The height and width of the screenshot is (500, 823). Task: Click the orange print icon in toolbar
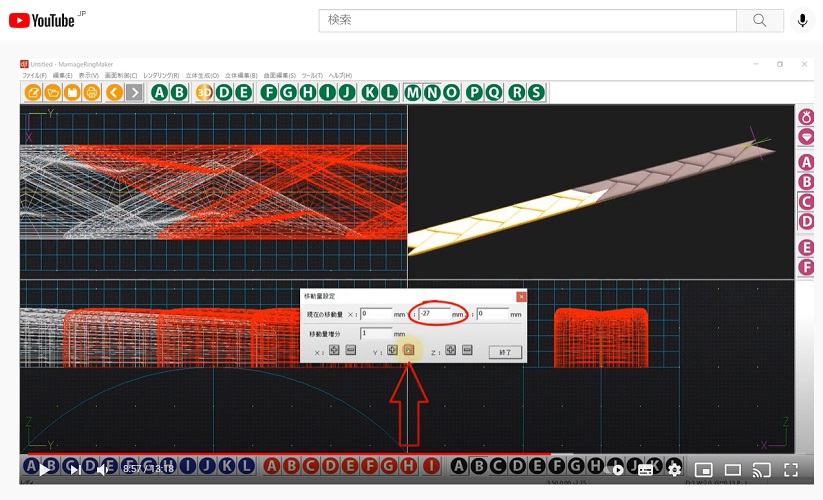[x=91, y=93]
